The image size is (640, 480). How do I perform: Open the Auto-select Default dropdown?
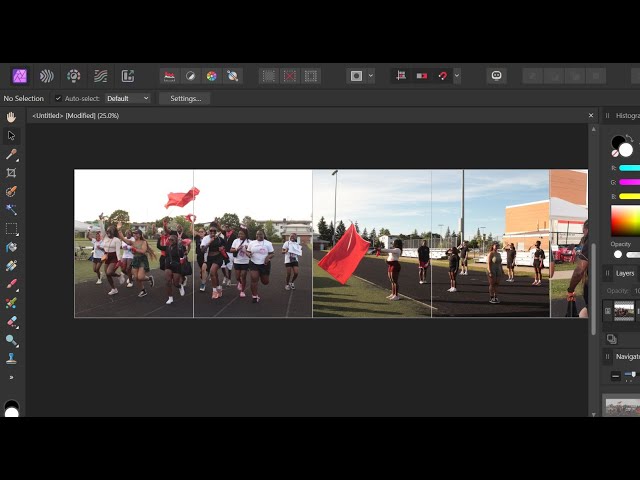click(128, 98)
